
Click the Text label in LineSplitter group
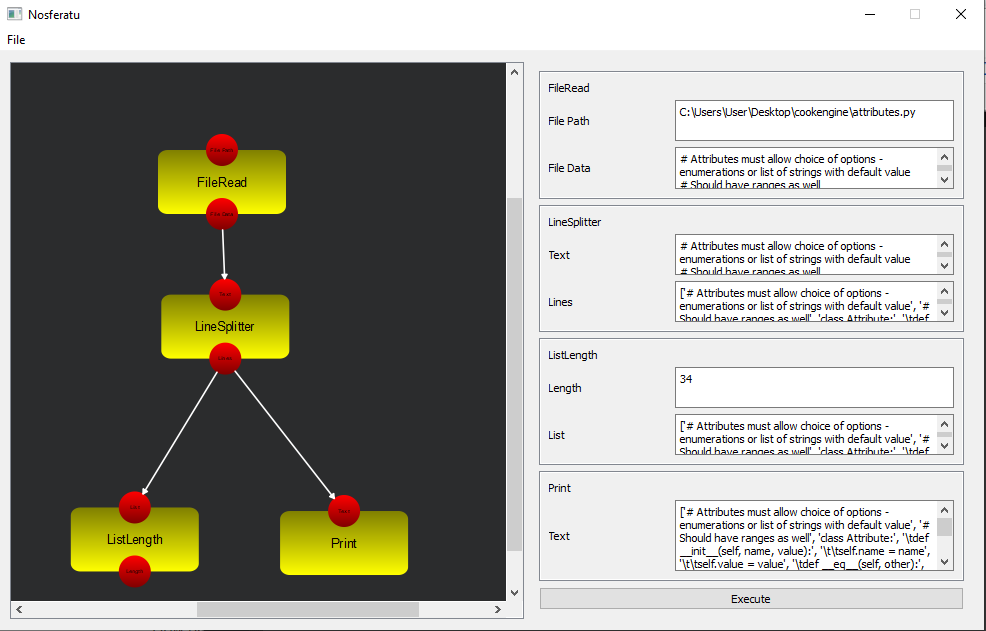coord(558,255)
